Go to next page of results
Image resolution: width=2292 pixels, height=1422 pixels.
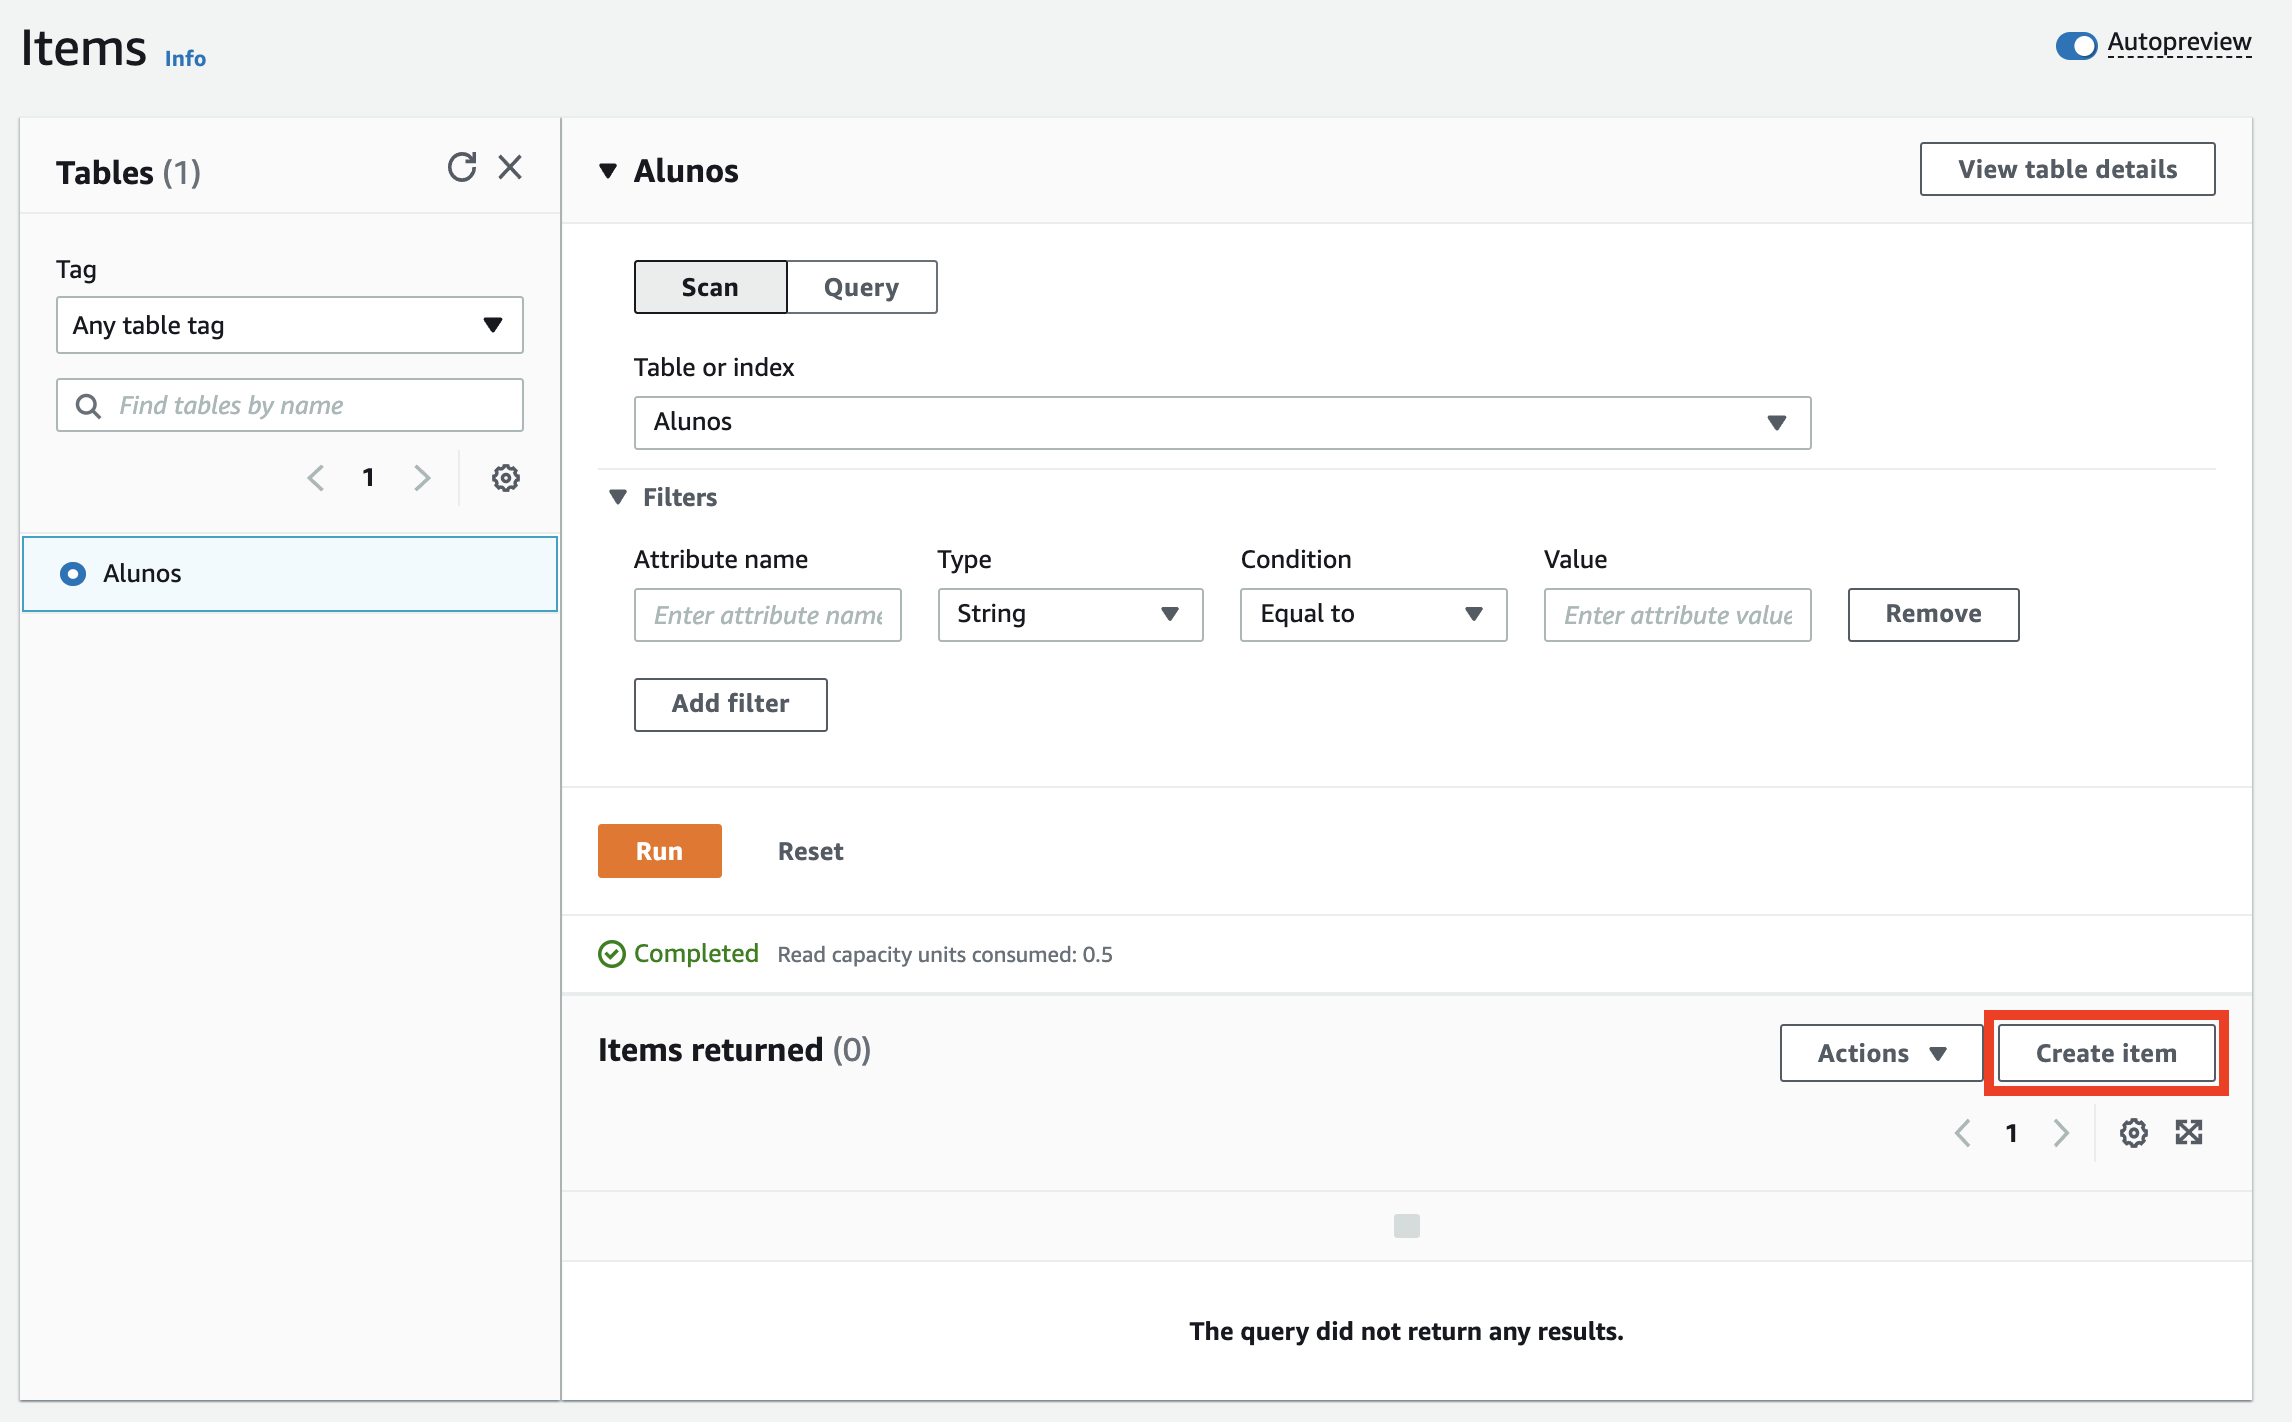(x=2061, y=1133)
